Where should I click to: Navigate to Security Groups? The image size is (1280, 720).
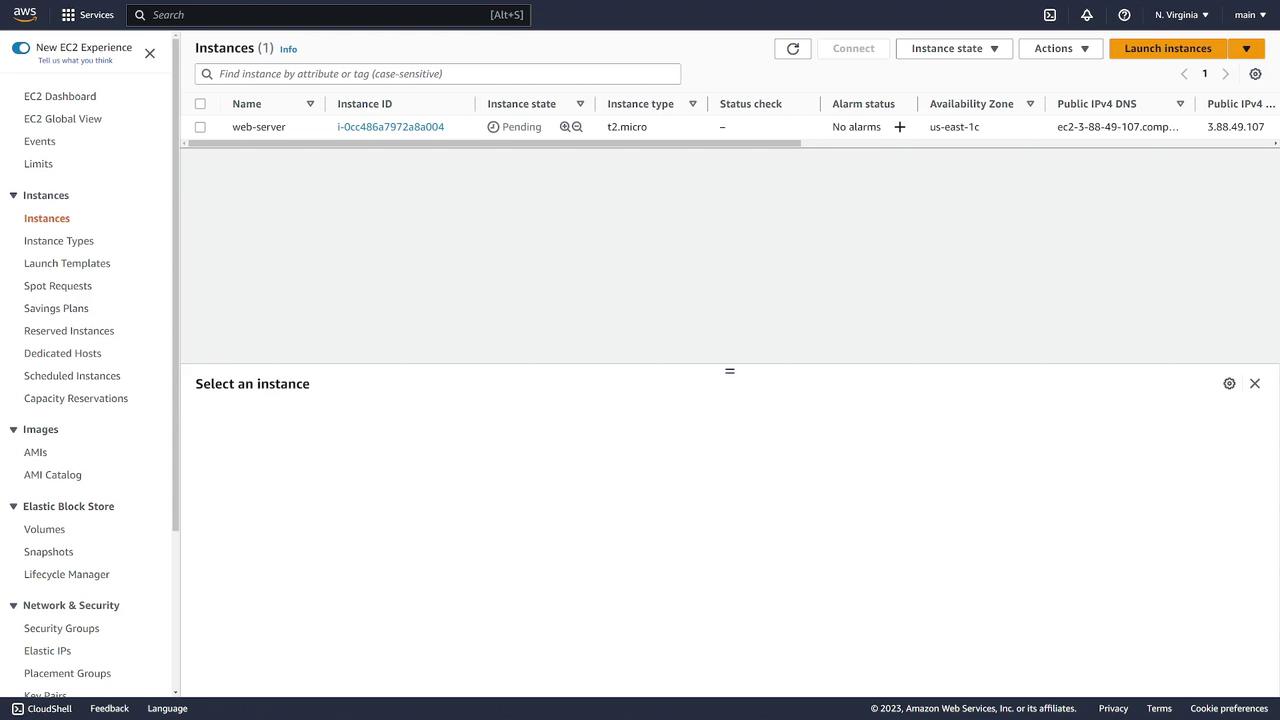62,629
